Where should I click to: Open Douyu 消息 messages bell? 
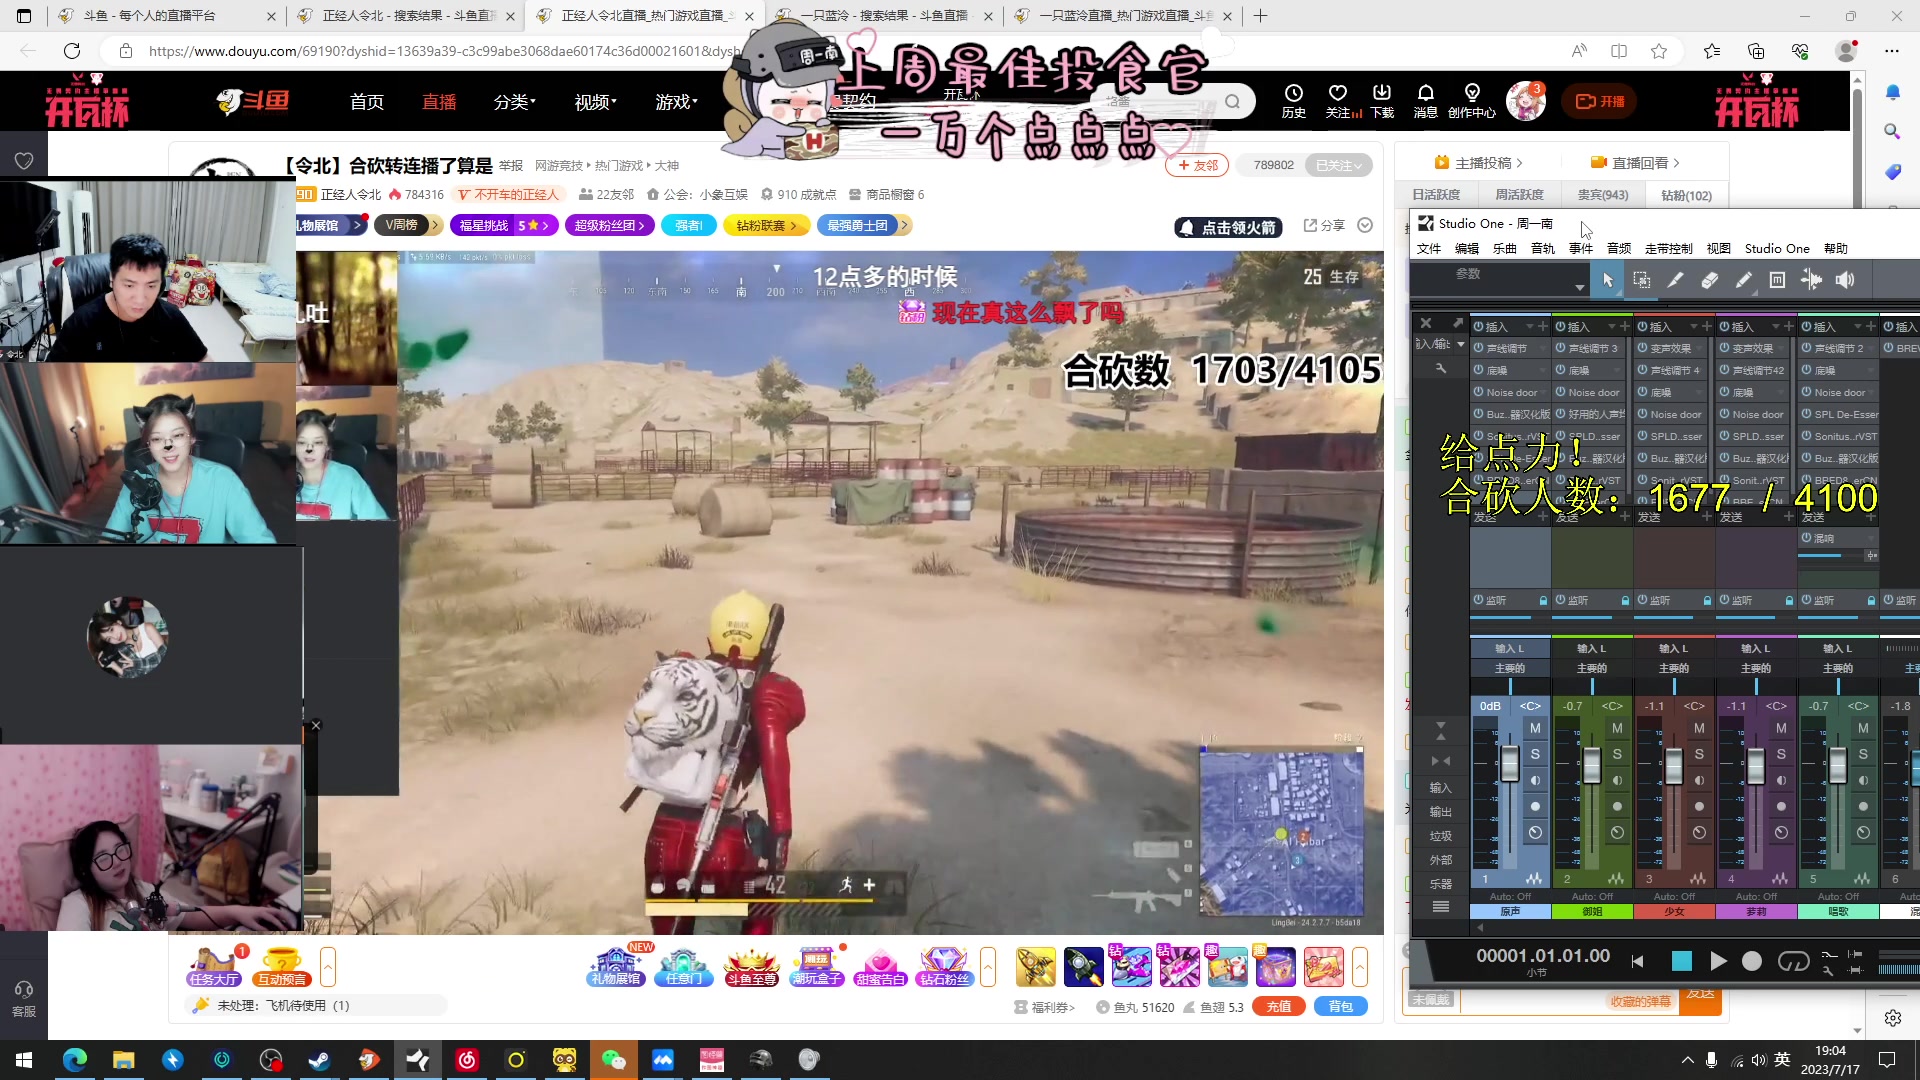tap(1426, 101)
